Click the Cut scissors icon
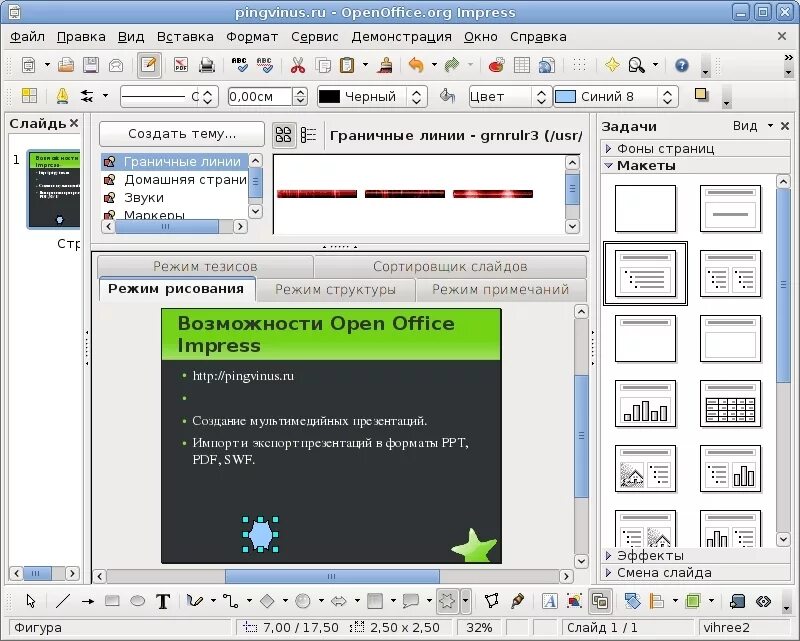Screen dimensions: 800x641 click(298, 65)
